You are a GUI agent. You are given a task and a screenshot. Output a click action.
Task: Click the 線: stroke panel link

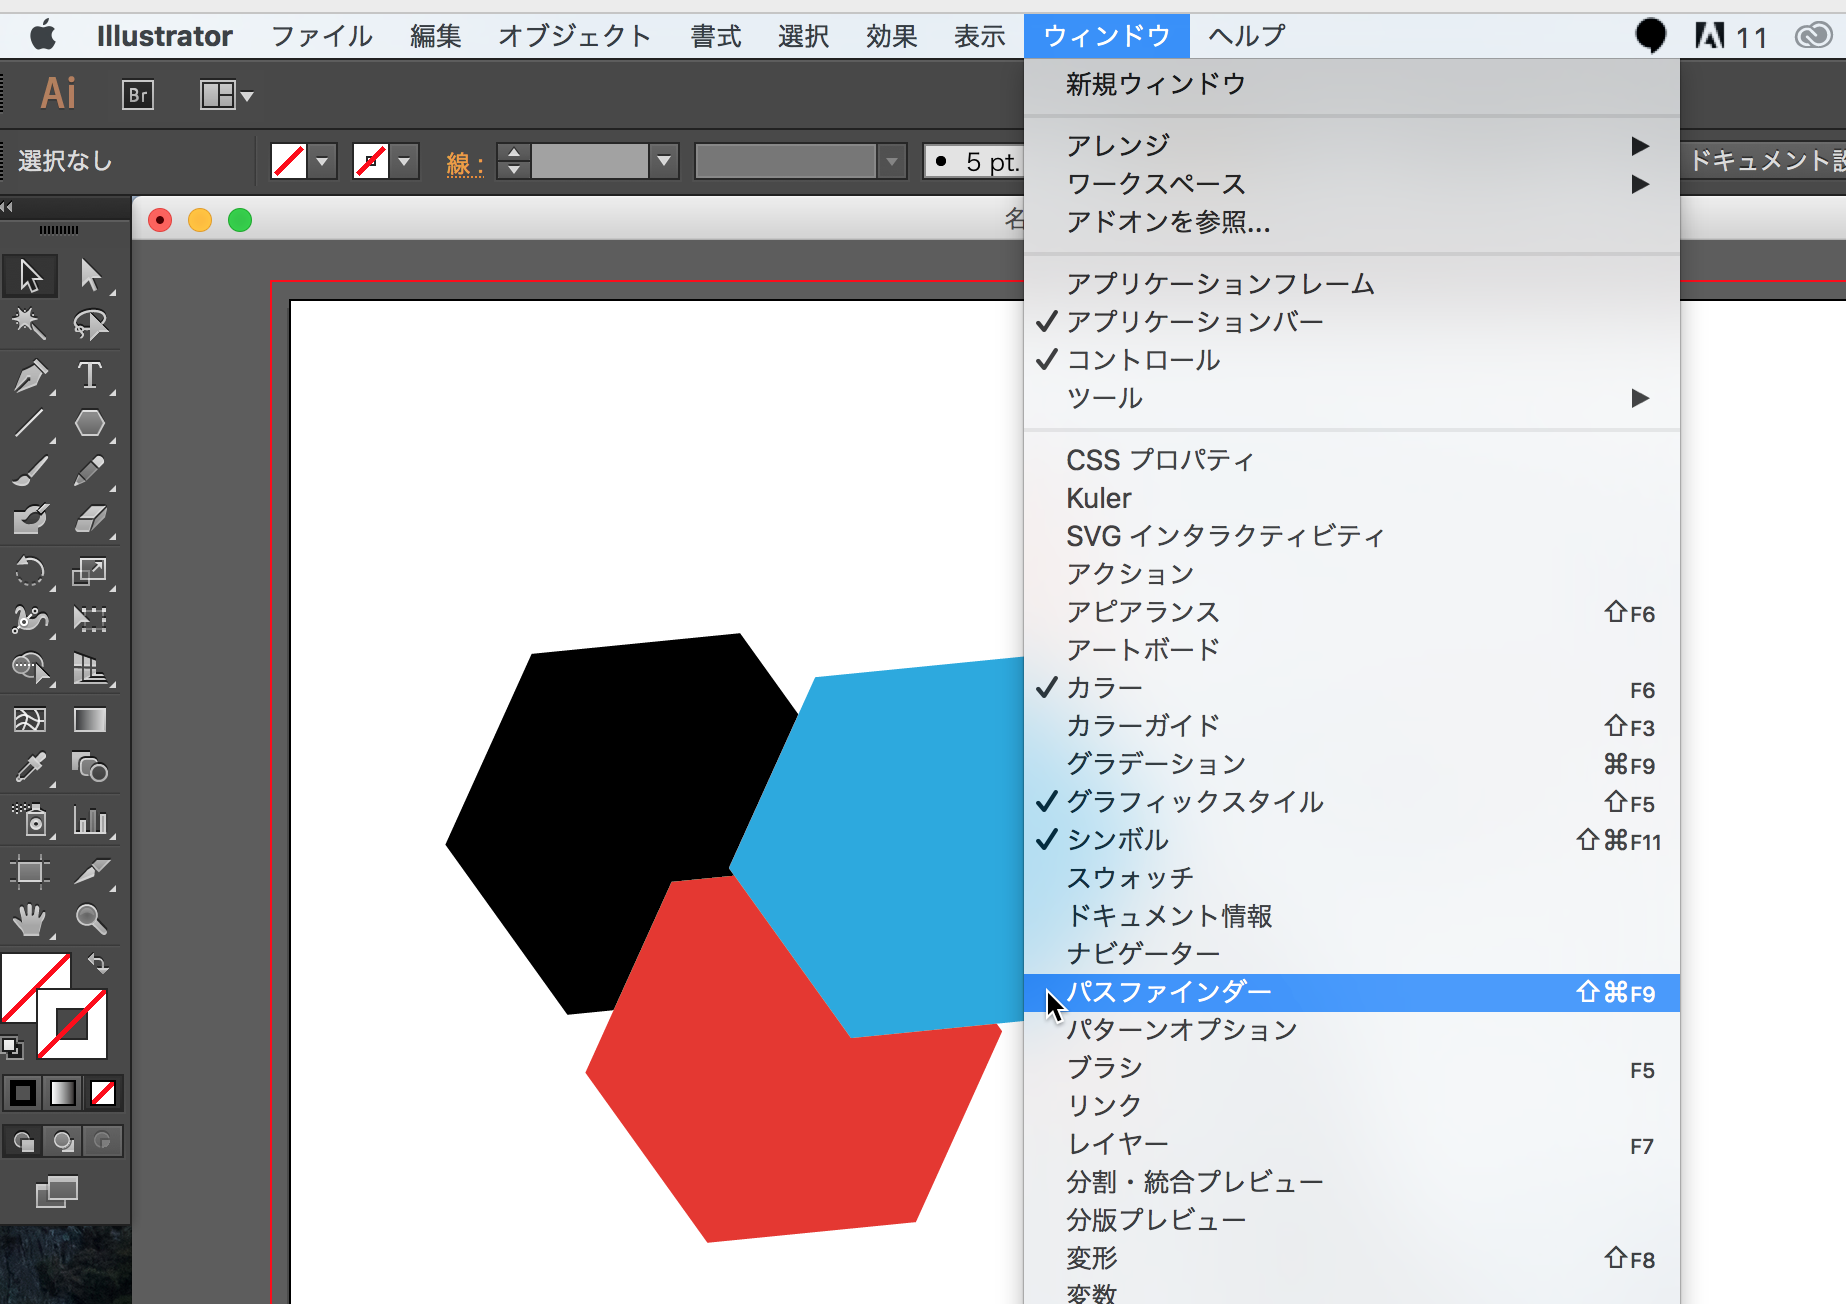[464, 162]
